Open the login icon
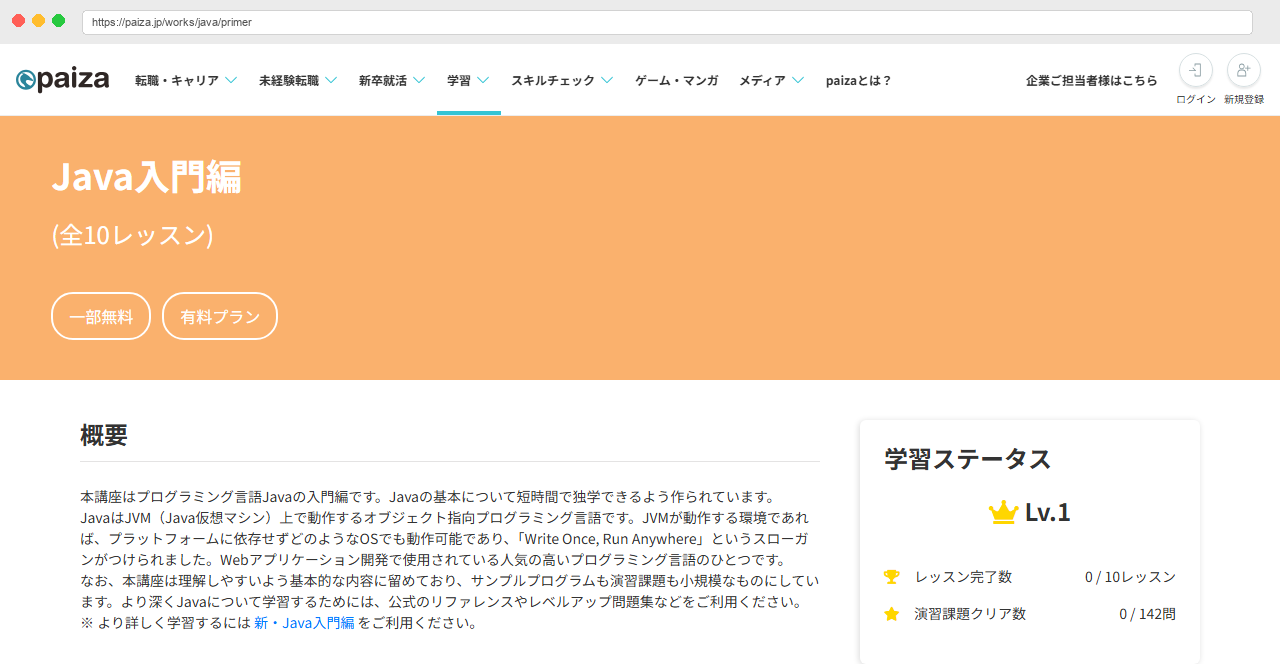This screenshot has width=1280, height=664. pos(1196,70)
